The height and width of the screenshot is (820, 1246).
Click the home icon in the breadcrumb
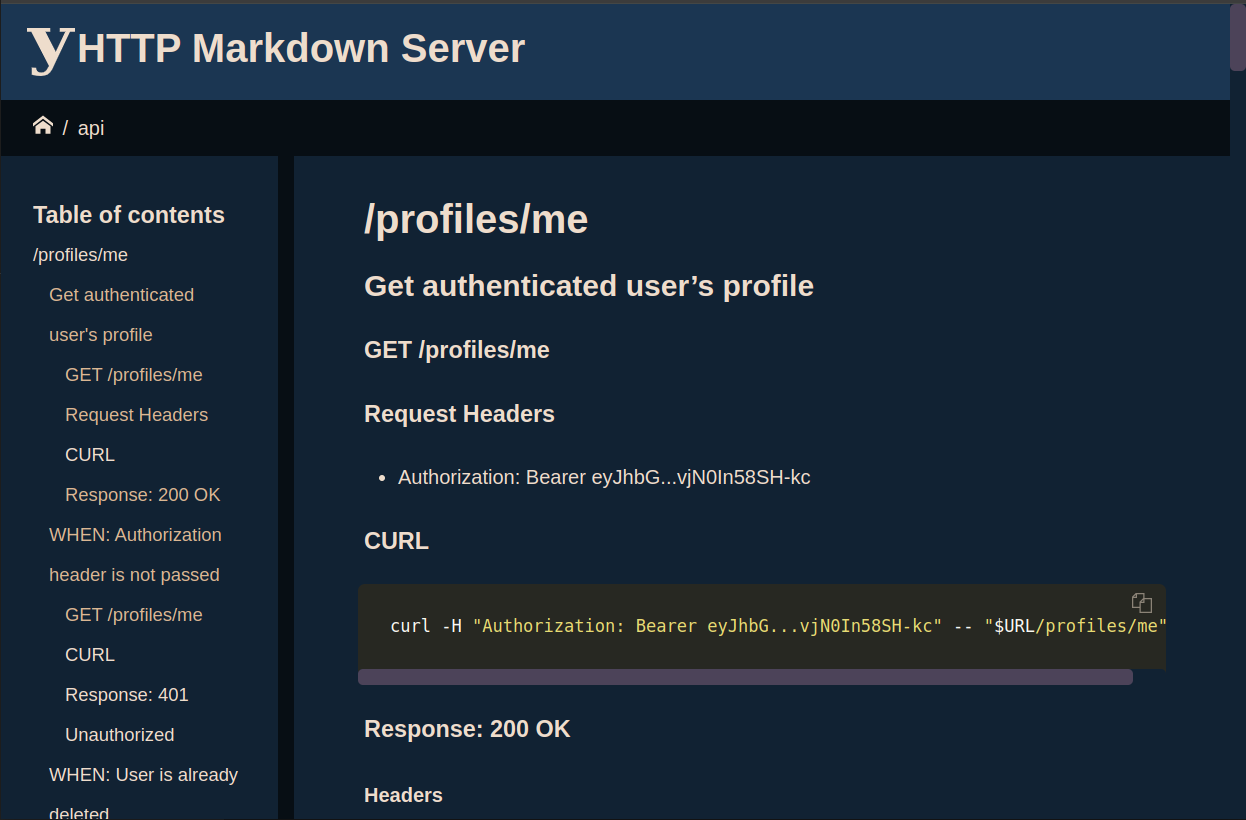42,124
